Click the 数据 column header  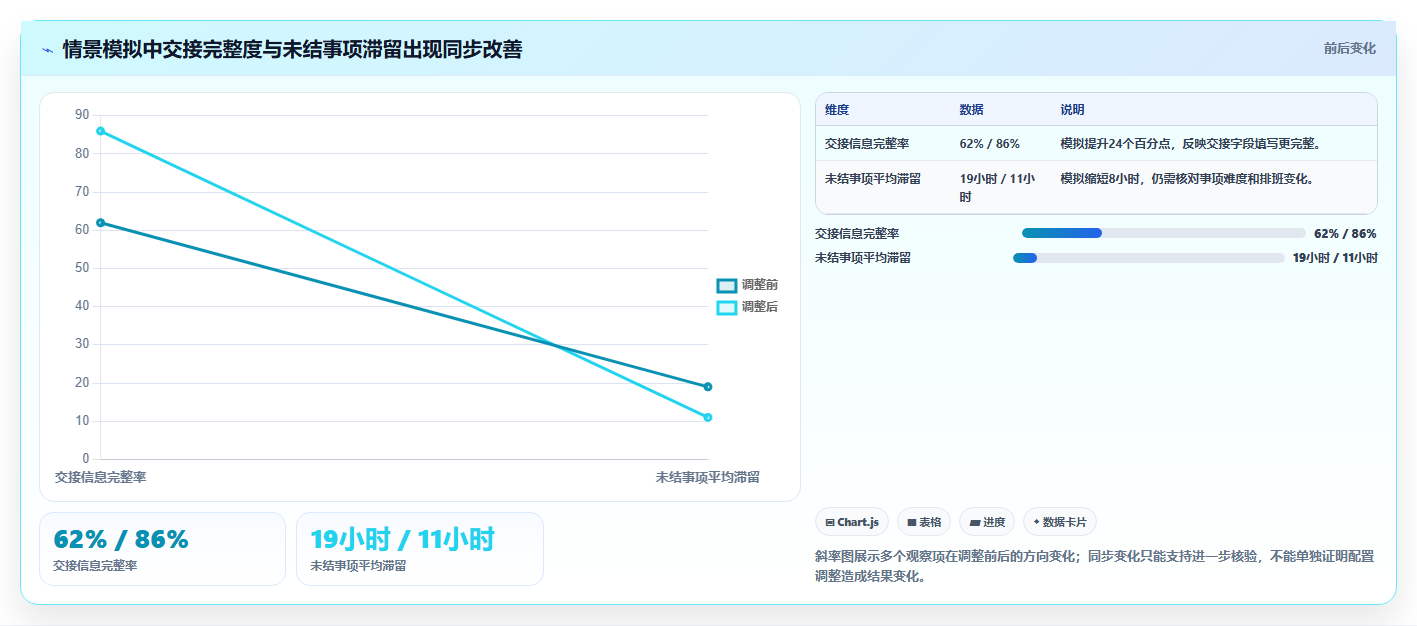click(x=971, y=110)
